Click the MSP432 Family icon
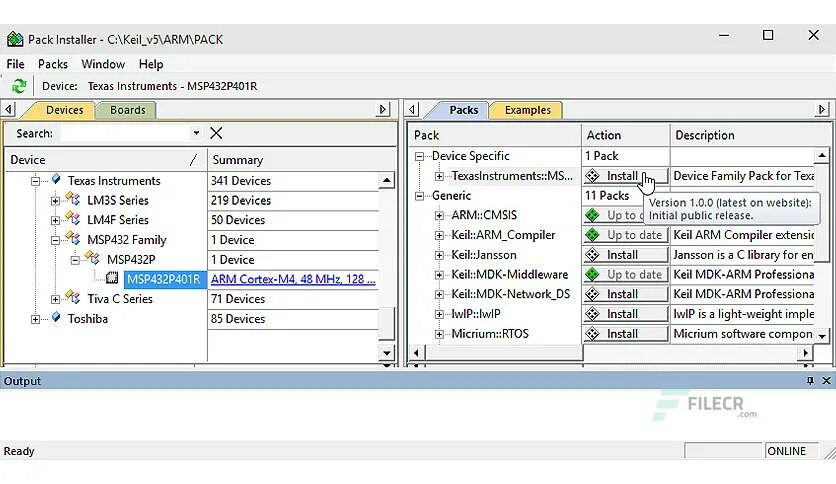Image resolution: width=836 pixels, height=484 pixels. click(73, 239)
